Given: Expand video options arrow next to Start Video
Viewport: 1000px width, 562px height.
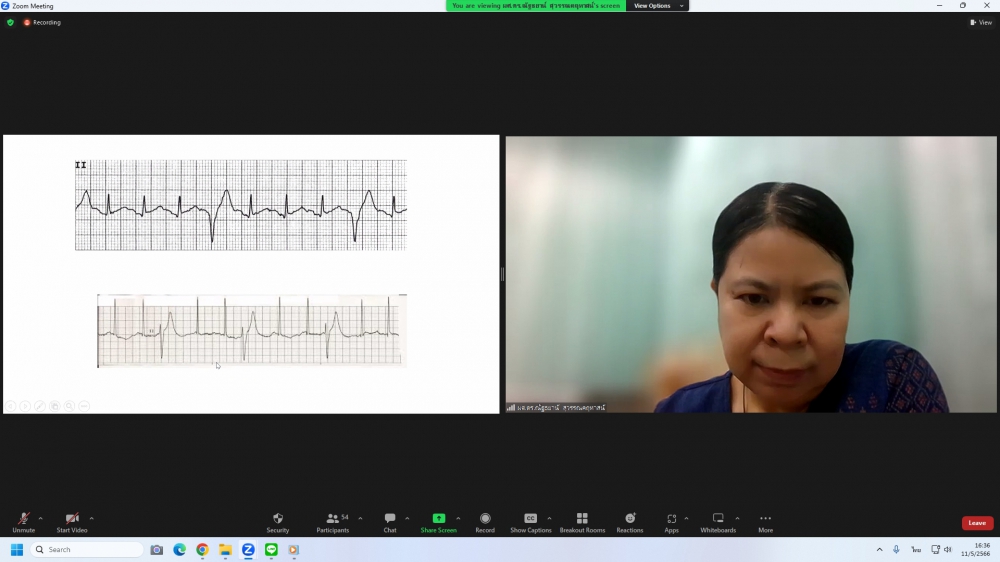Looking at the screenshot, I should [91, 518].
